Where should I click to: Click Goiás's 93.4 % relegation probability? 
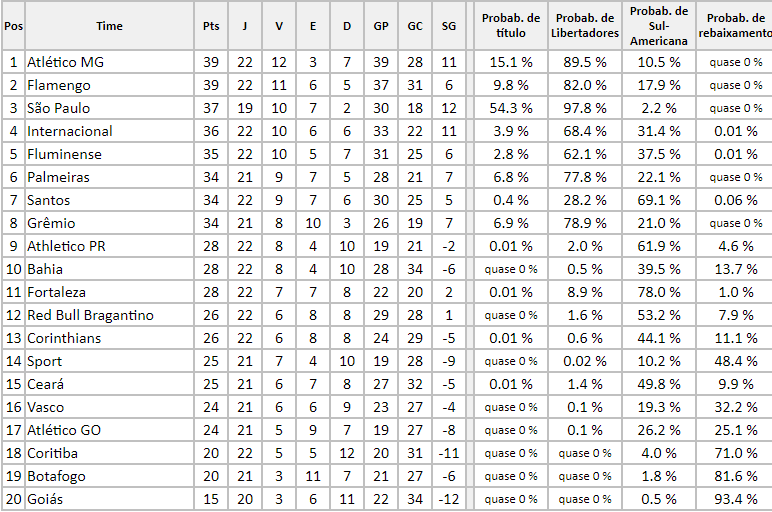tap(735, 499)
